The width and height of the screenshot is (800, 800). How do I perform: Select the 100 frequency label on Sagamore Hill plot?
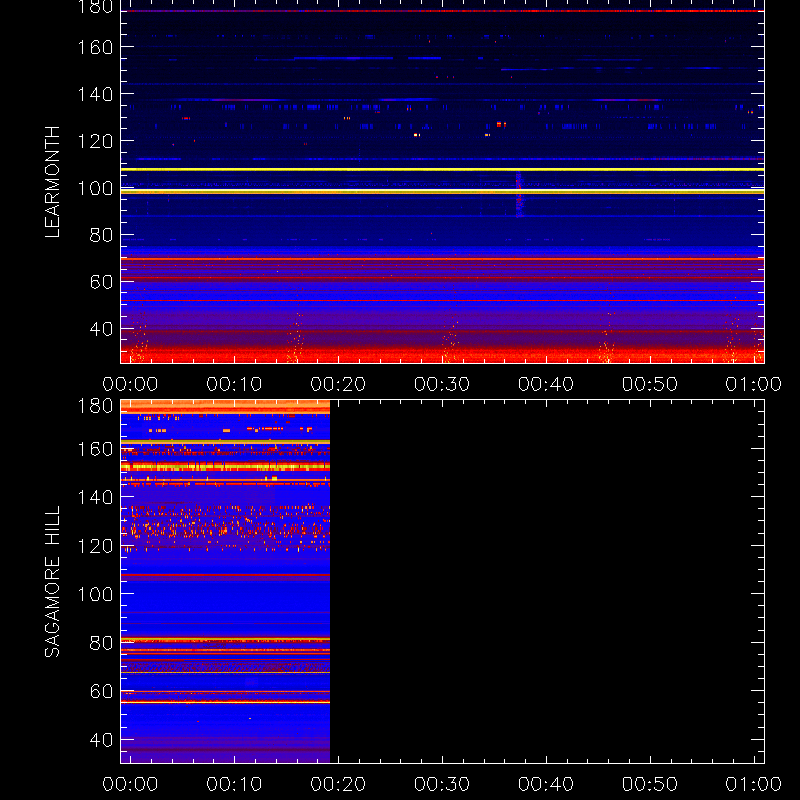click(95, 594)
